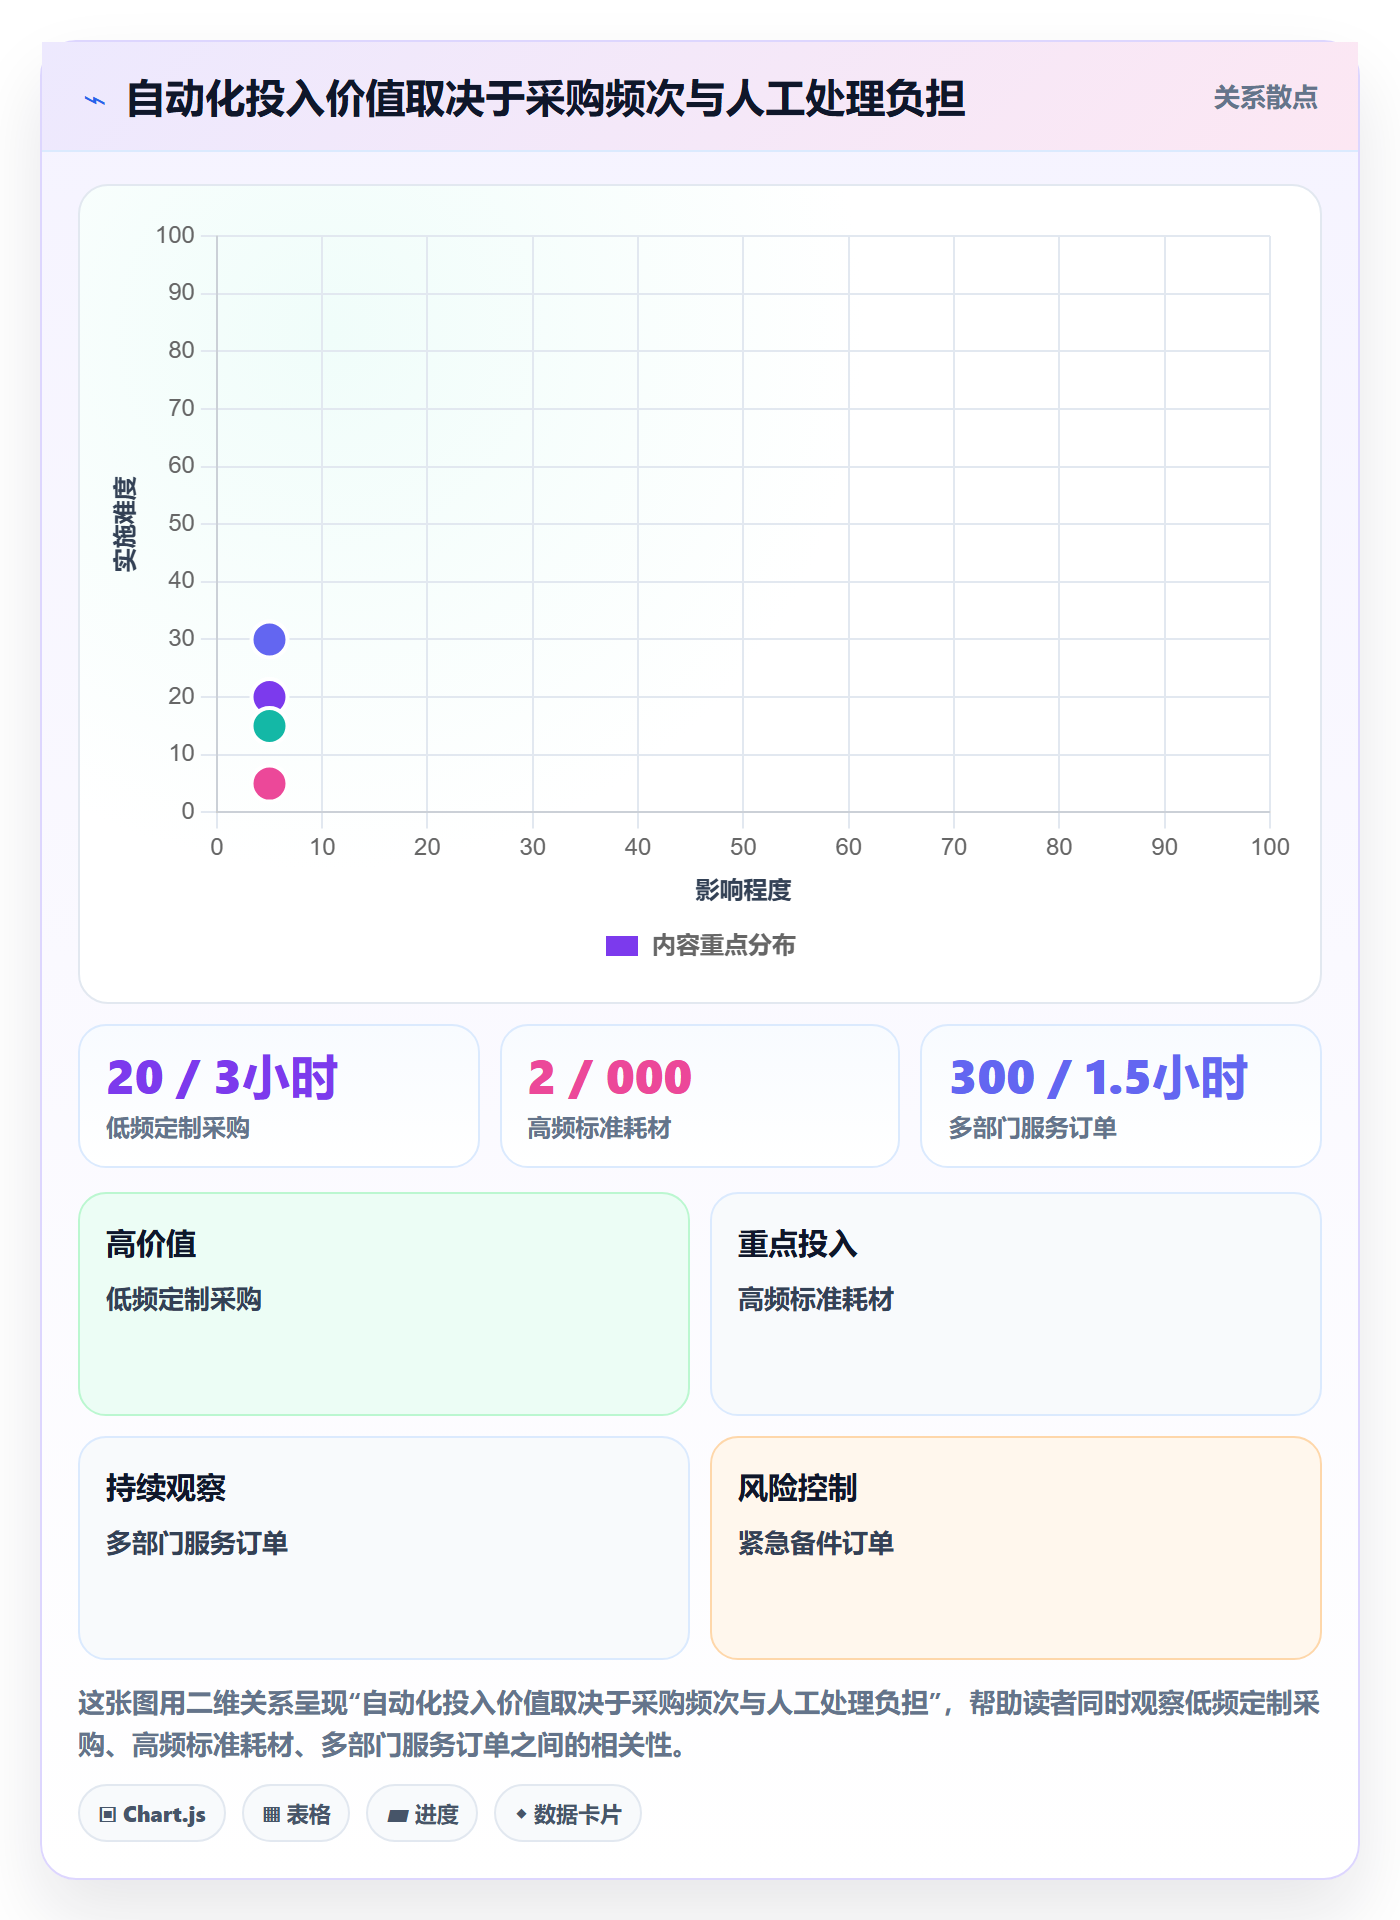Click the 实施难度 y-axis title
The image size is (1400, 1920).
(x=125, y=524)
